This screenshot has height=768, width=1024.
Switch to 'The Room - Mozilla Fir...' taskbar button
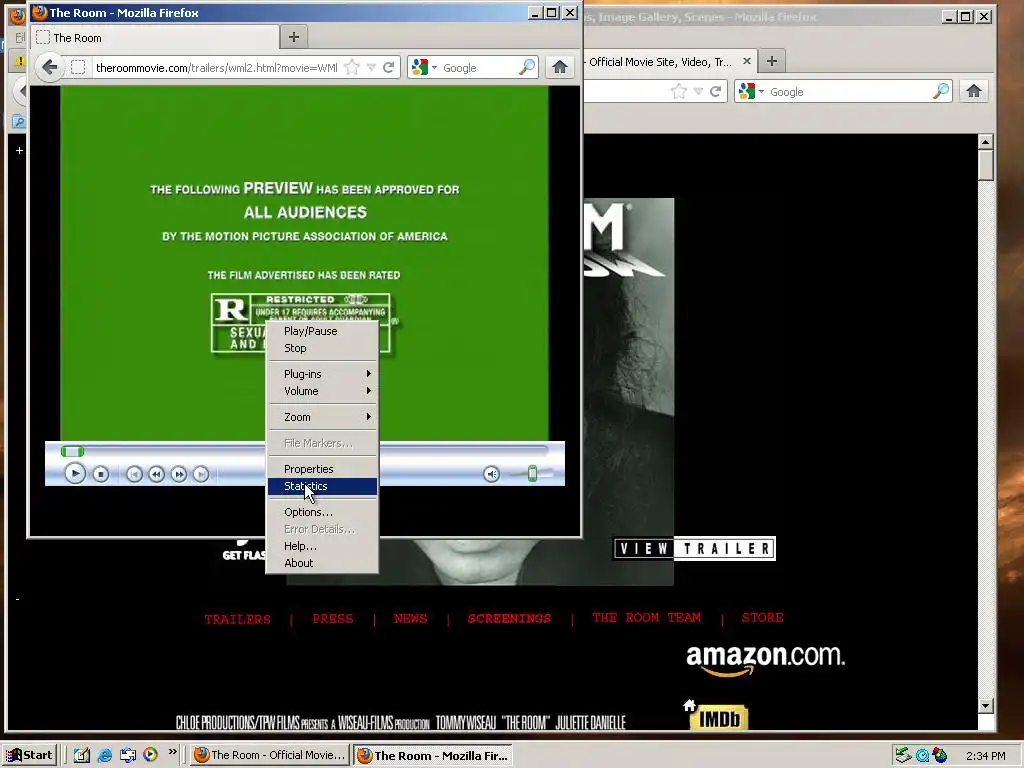433,755
